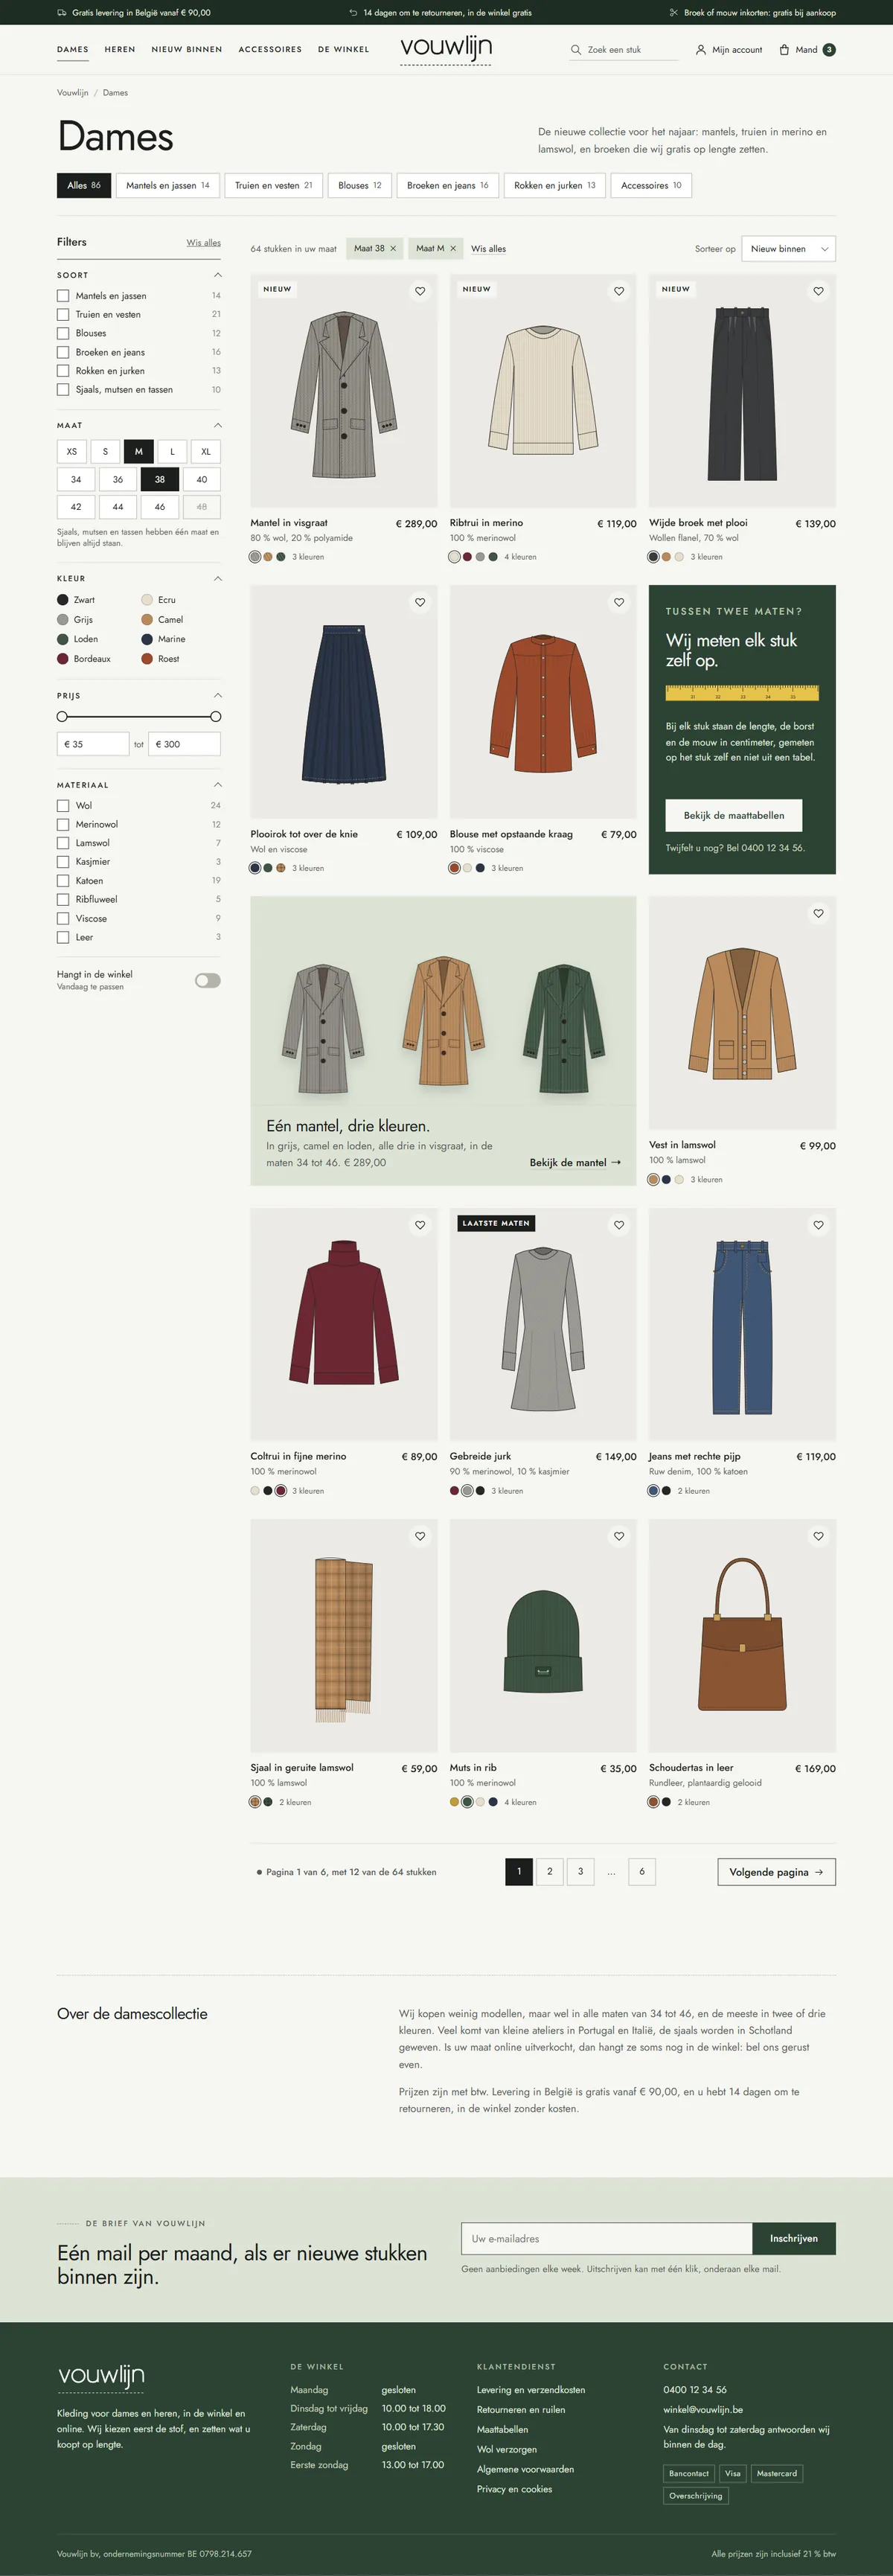
Task: Favorite the Coltrui in fijne merino heart
Action: tap(420, 1225)
